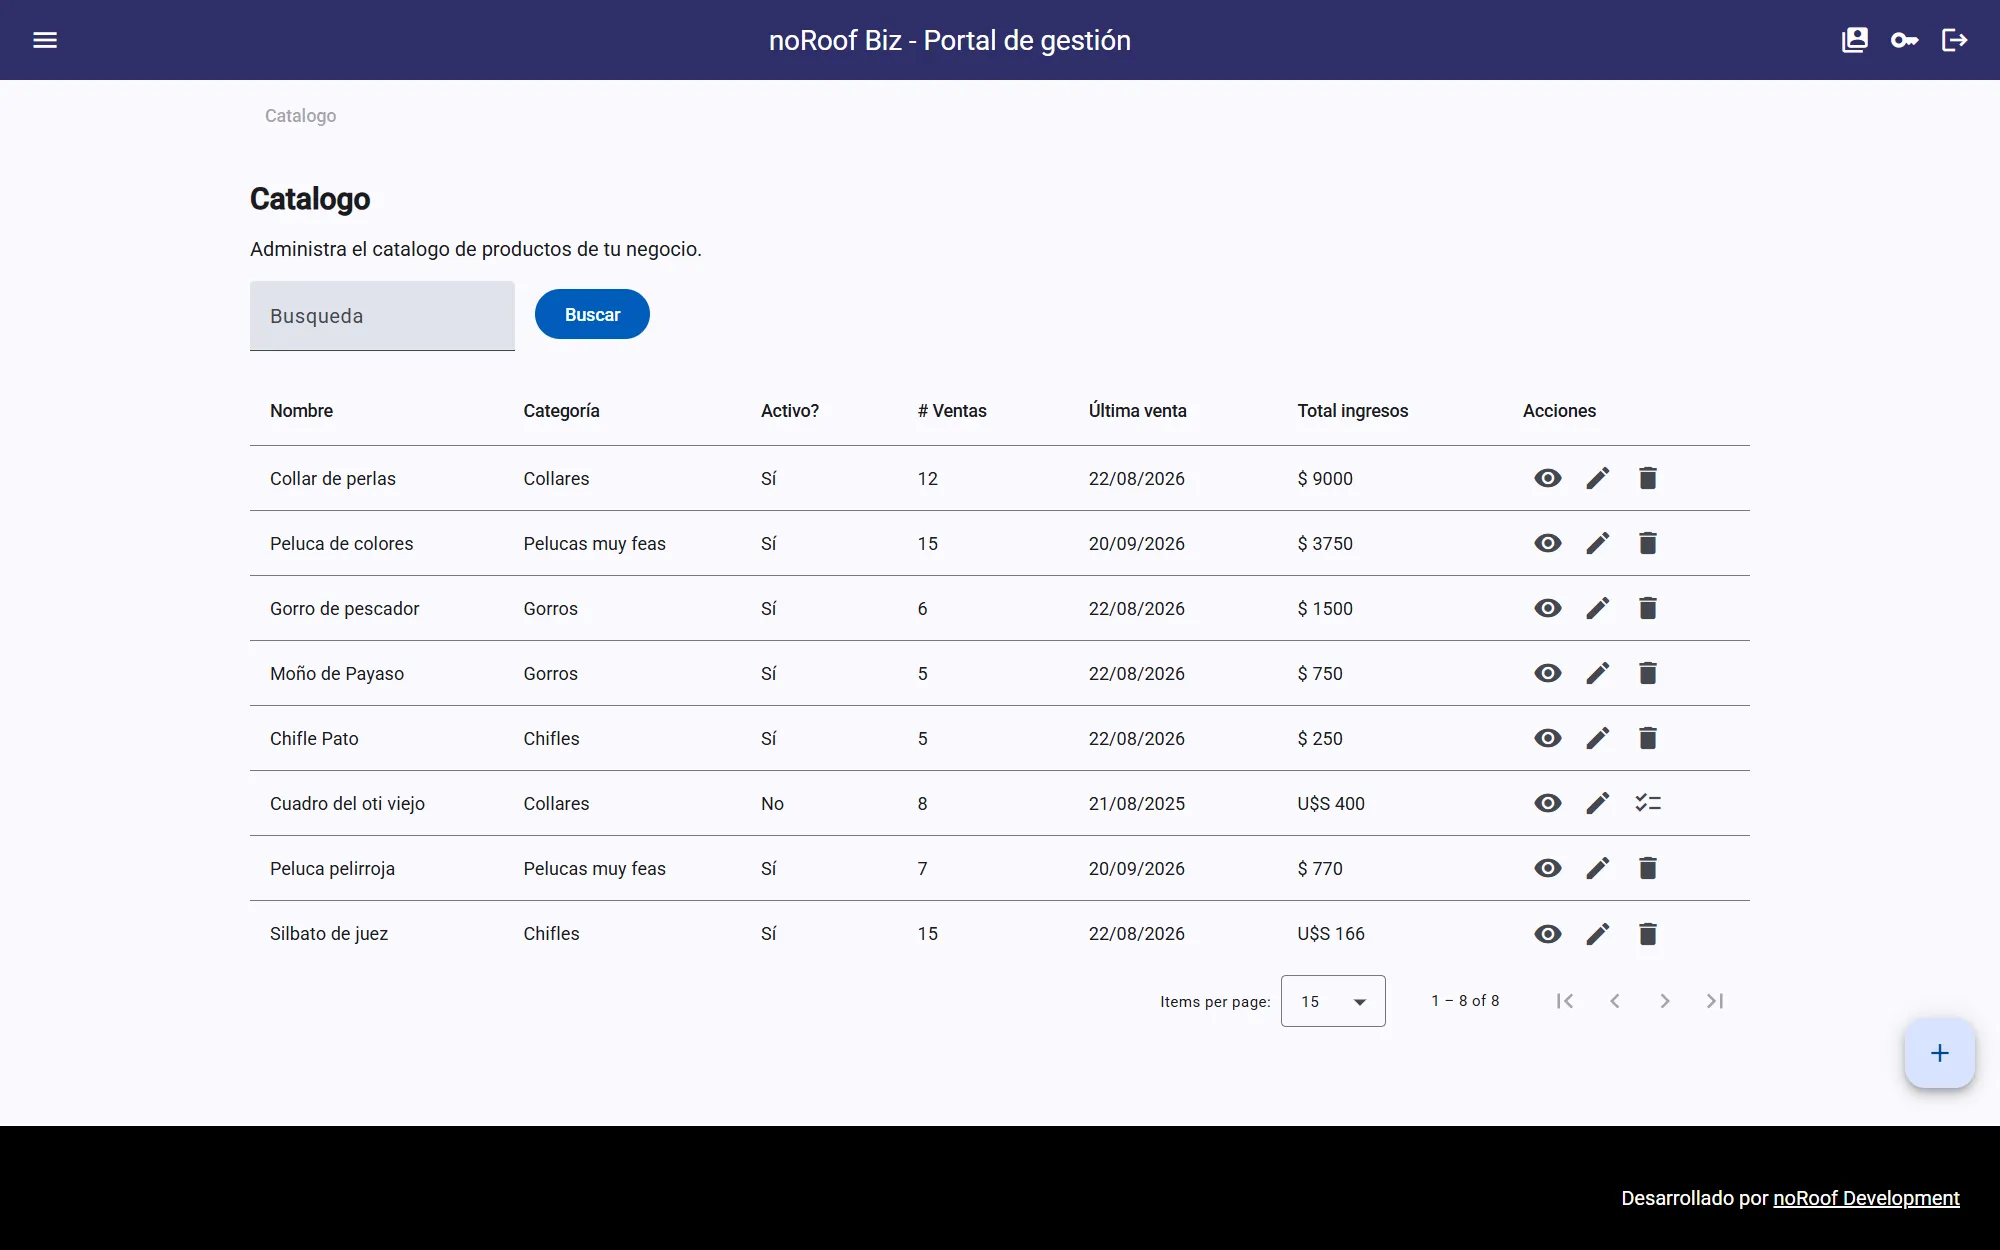The image size is (2000, 1250).
Task: Click the Catalogo breadcrumb
Action: coord(300,116)
